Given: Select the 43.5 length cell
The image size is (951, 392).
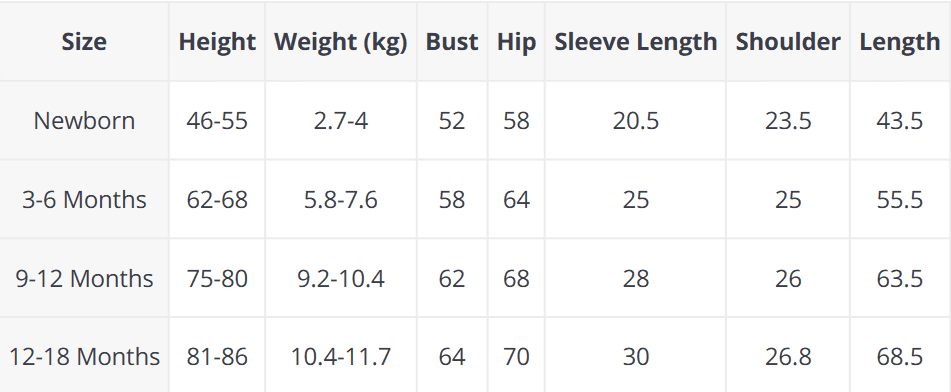Looking at the screenshot, I should tap(899, 121).
